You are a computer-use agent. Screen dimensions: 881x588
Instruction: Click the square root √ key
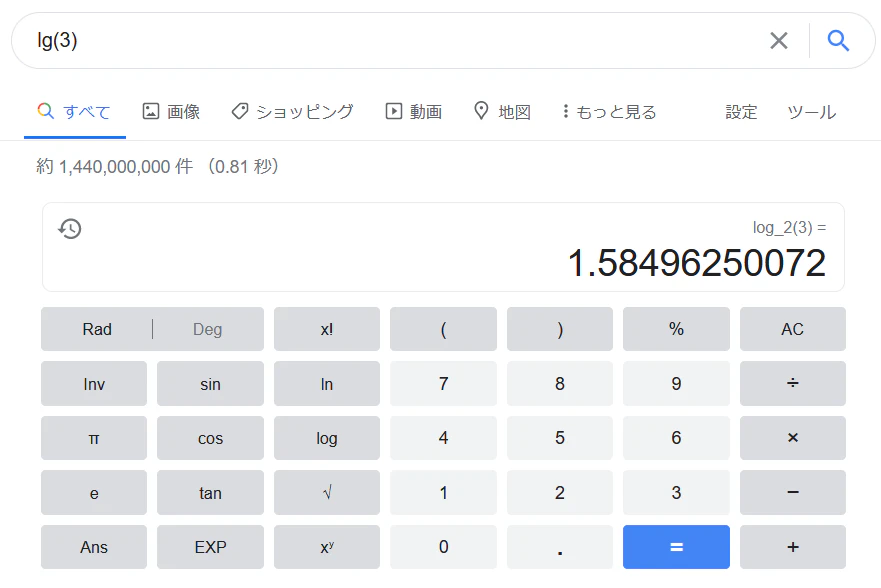327,493
